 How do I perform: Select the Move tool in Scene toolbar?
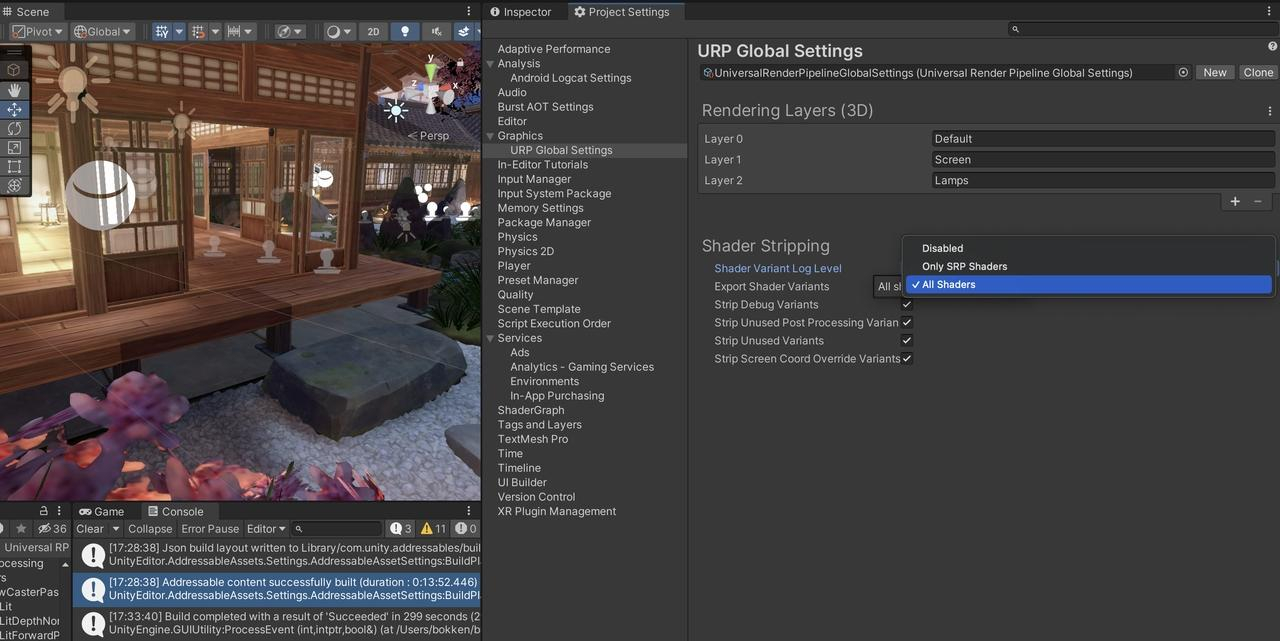tap(14, 109)
